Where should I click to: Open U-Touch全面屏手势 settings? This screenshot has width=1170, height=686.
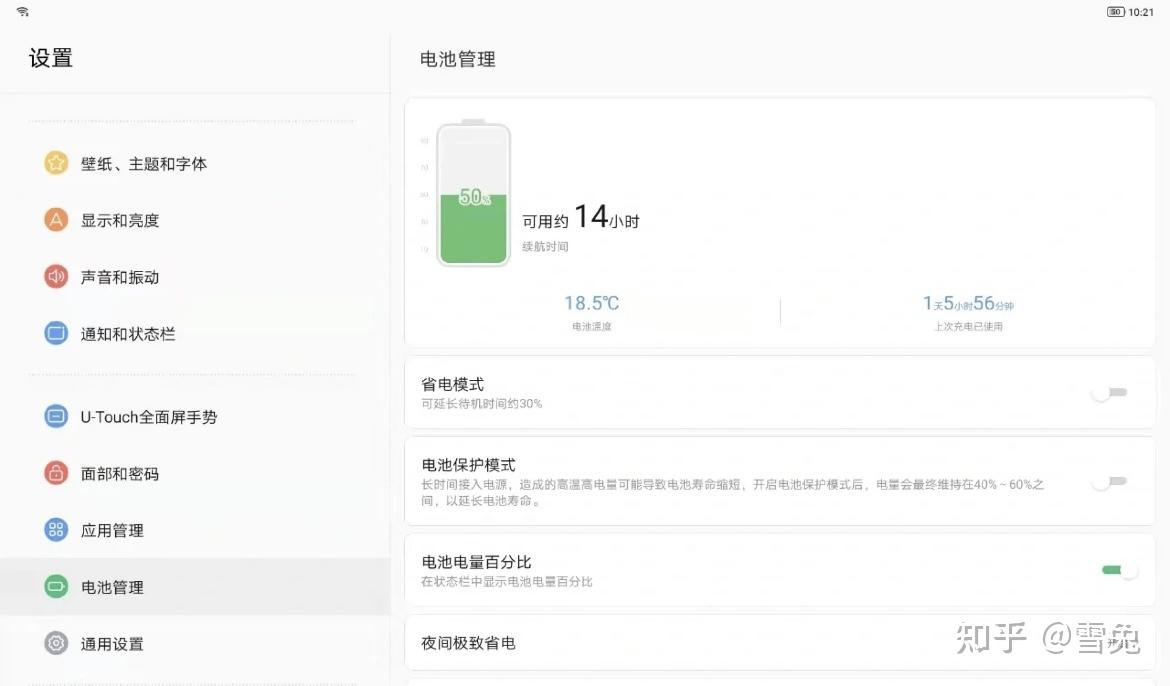point(195,417)
